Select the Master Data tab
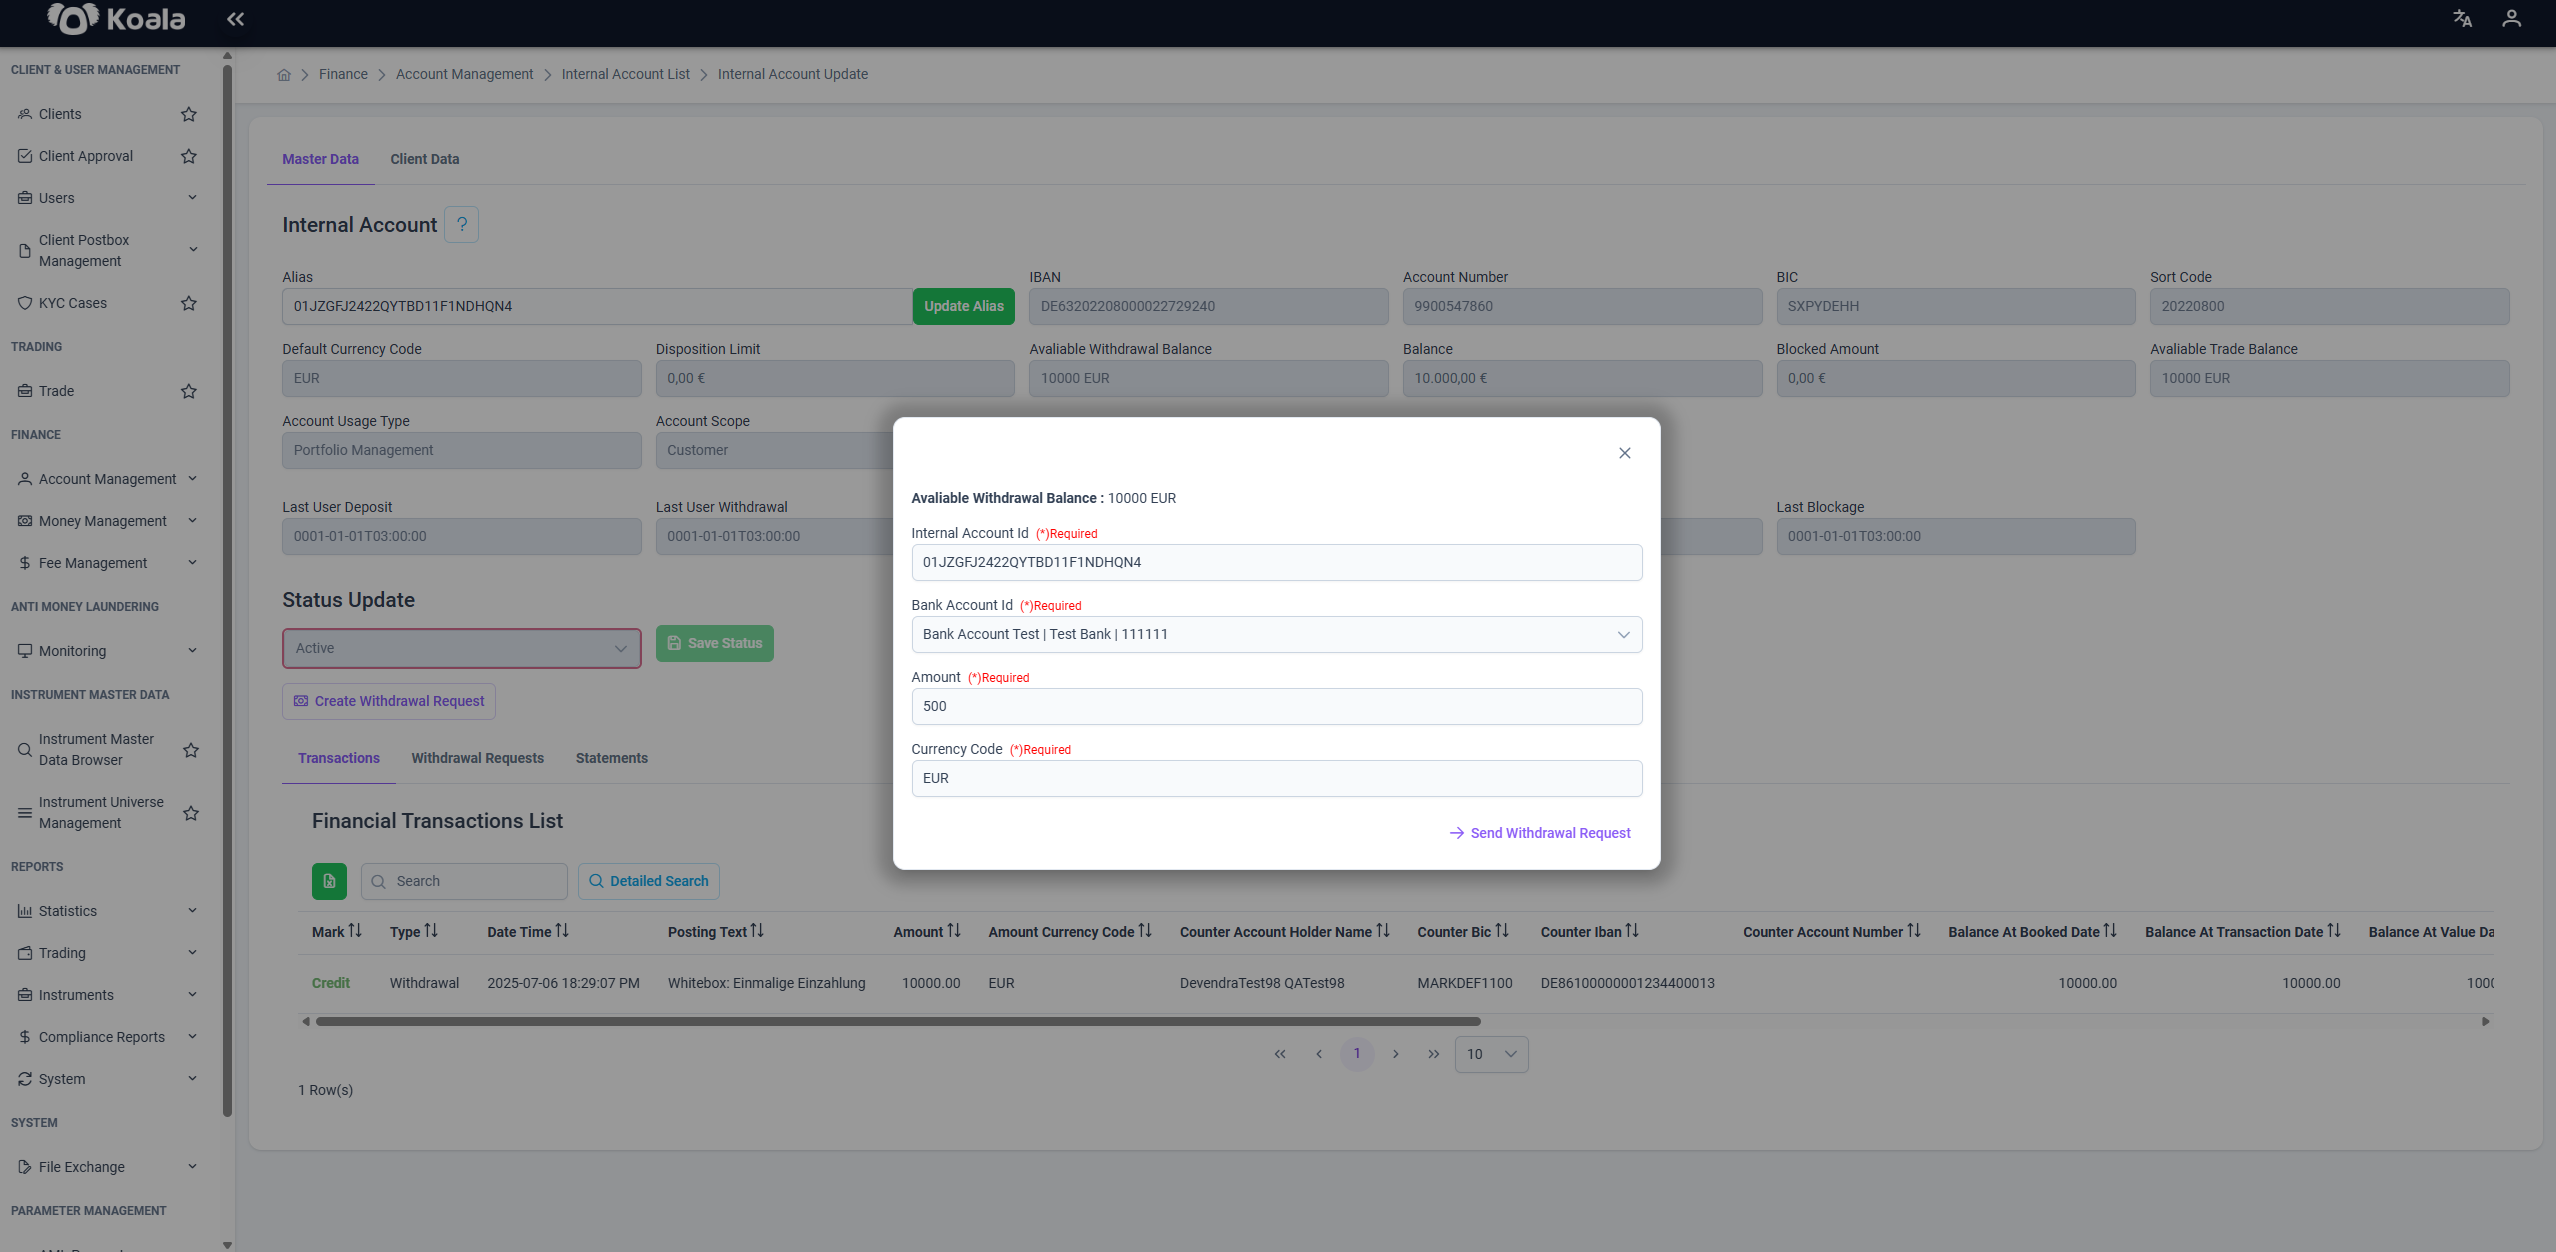This screenshot has height=1252, width=2556. point(320,159)
